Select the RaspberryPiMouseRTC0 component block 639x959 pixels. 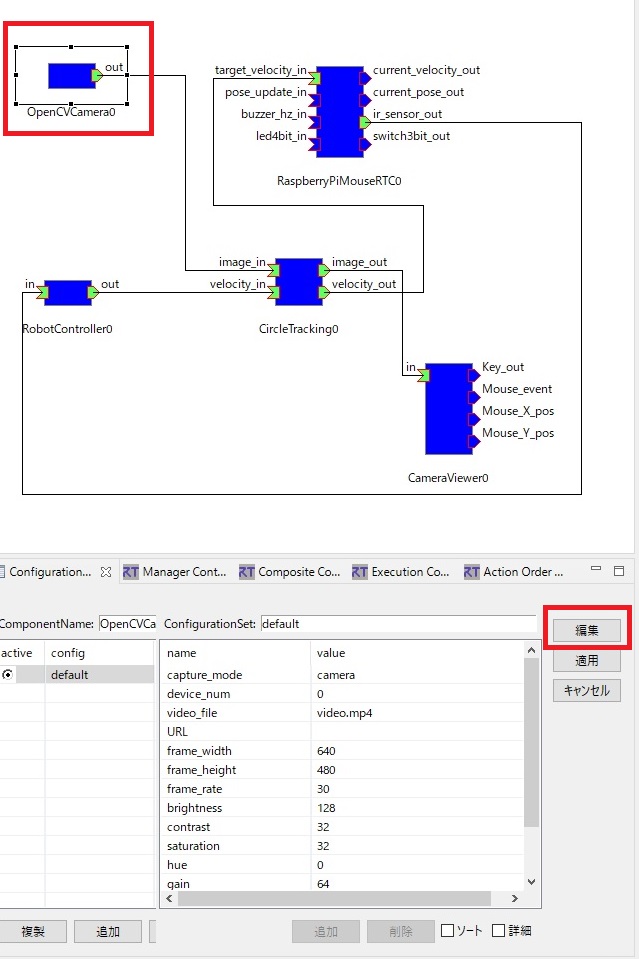click(339, 112)
